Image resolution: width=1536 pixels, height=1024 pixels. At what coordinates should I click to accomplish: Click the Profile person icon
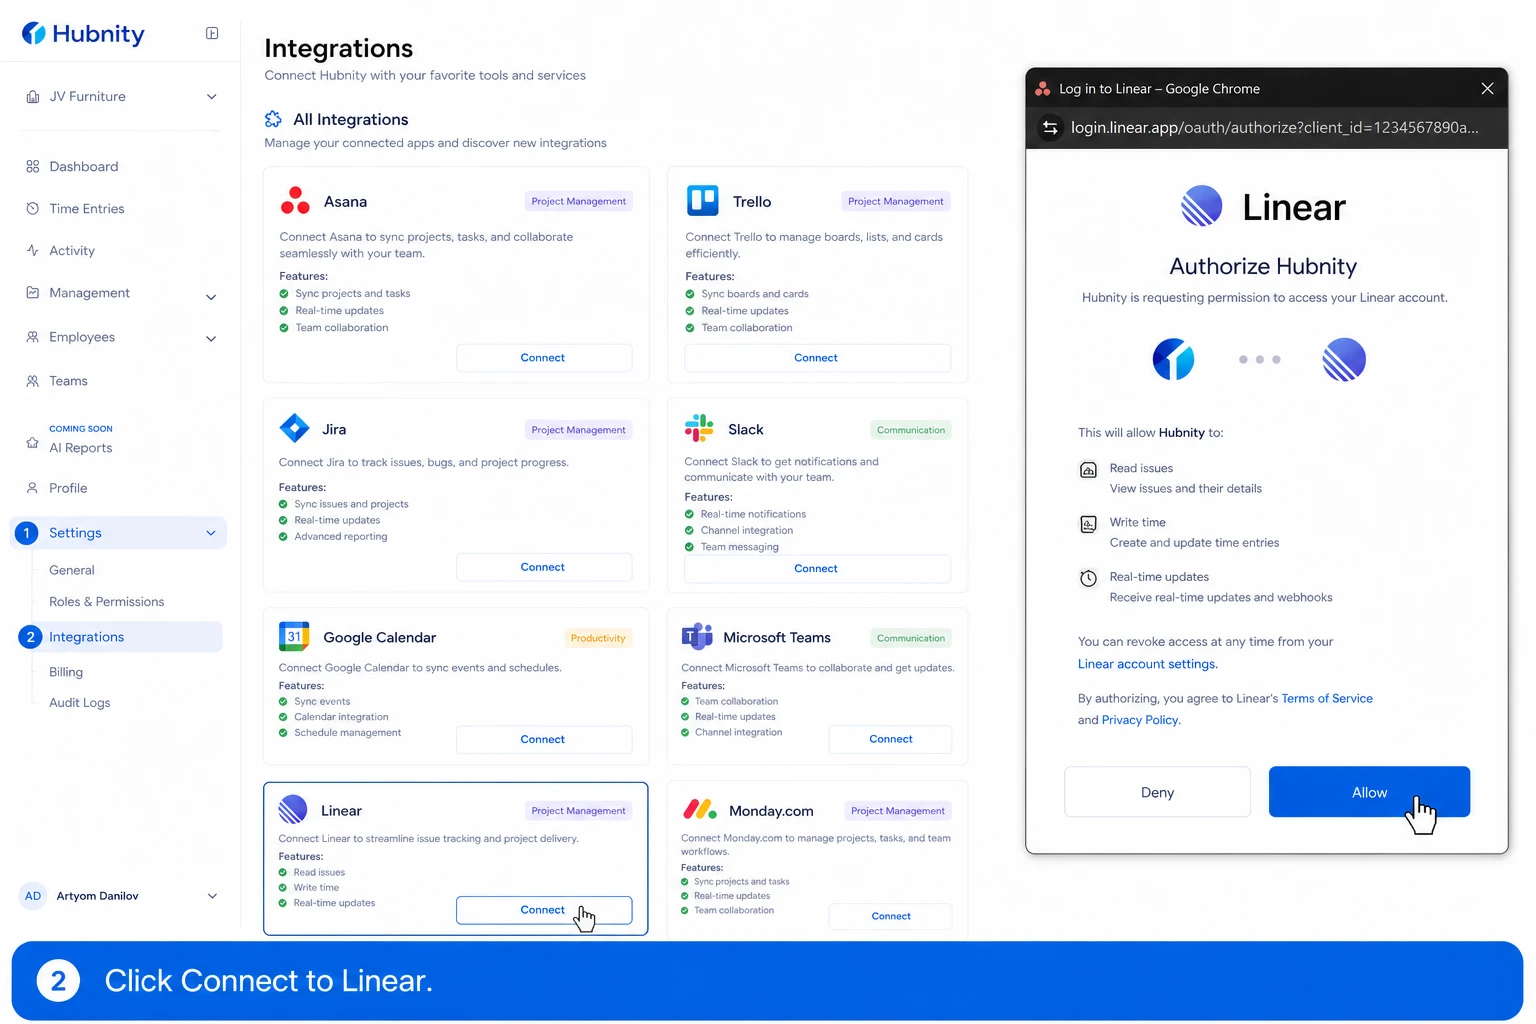[33, 488]
